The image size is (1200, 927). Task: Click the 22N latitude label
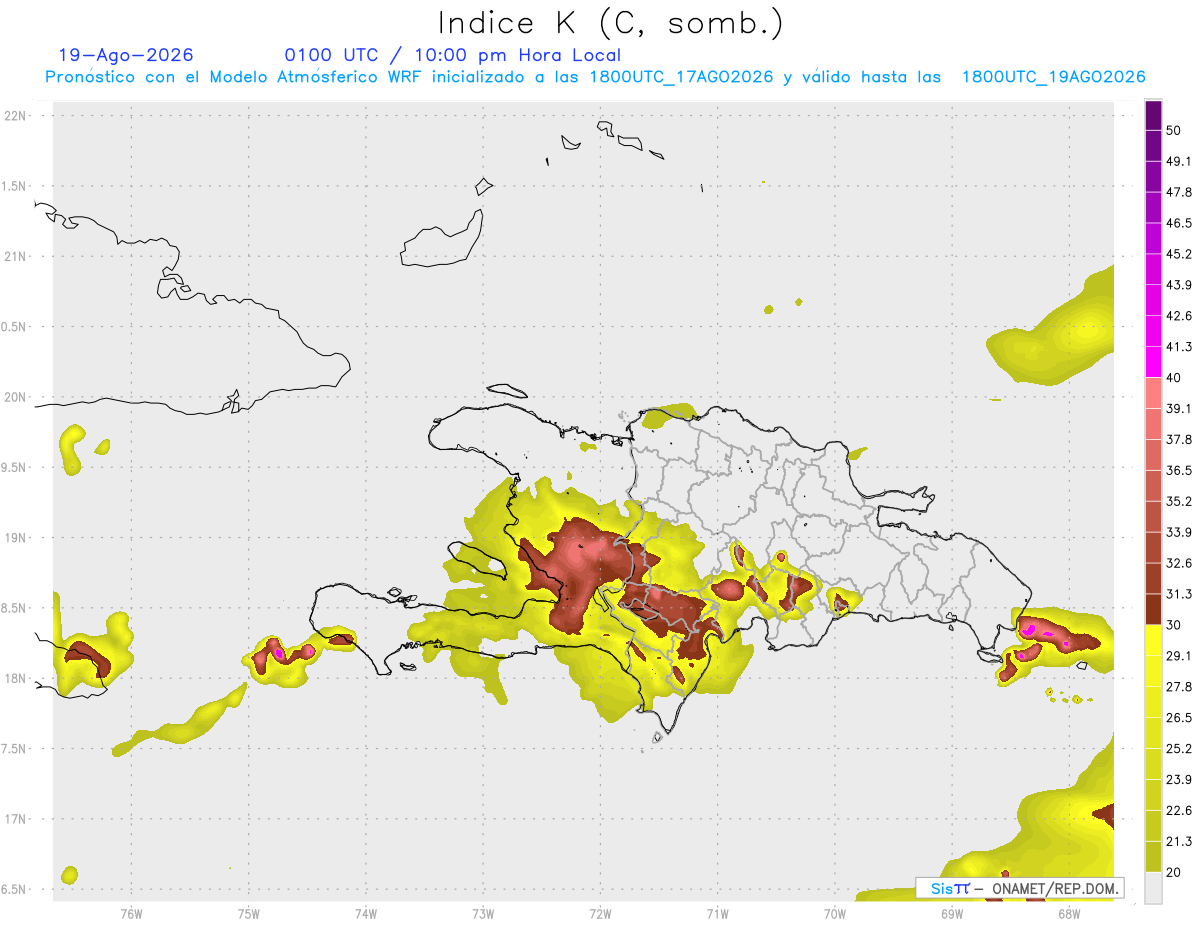pos(15,115)
